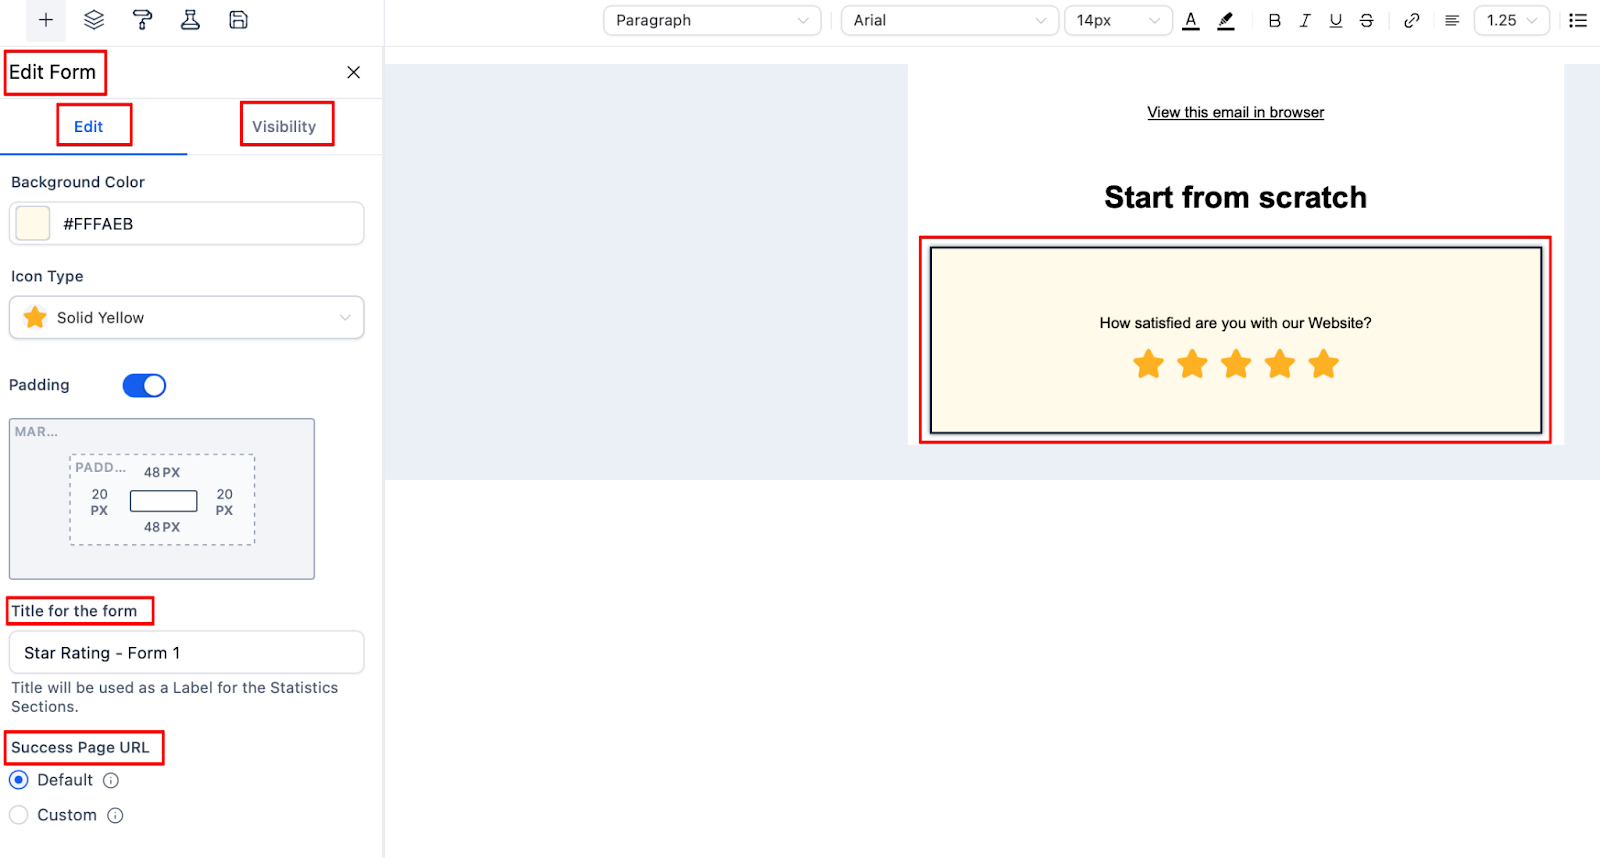The image size is (1600, 858).
Task: Click the plus add element icon
Action: [x=46, y=20]
